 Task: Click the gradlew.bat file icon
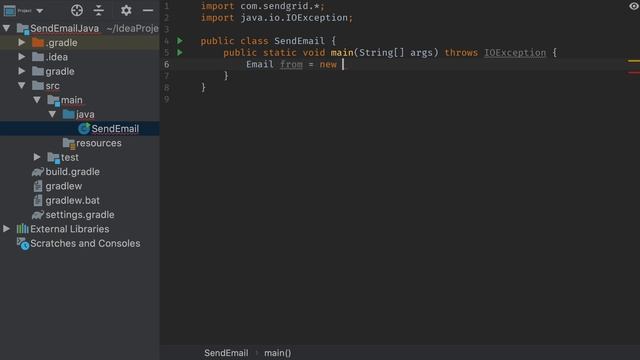click(38, 200)
